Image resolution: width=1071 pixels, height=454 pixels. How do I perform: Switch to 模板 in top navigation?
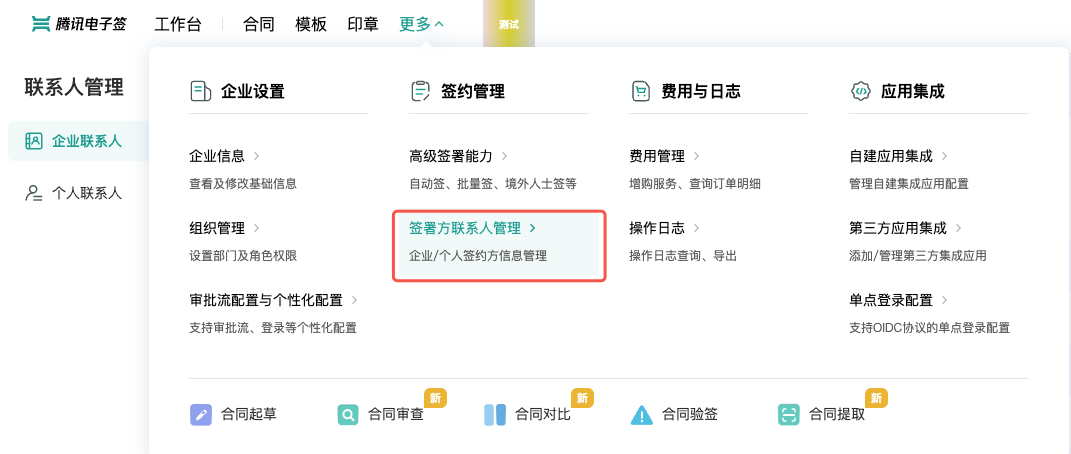311,24
